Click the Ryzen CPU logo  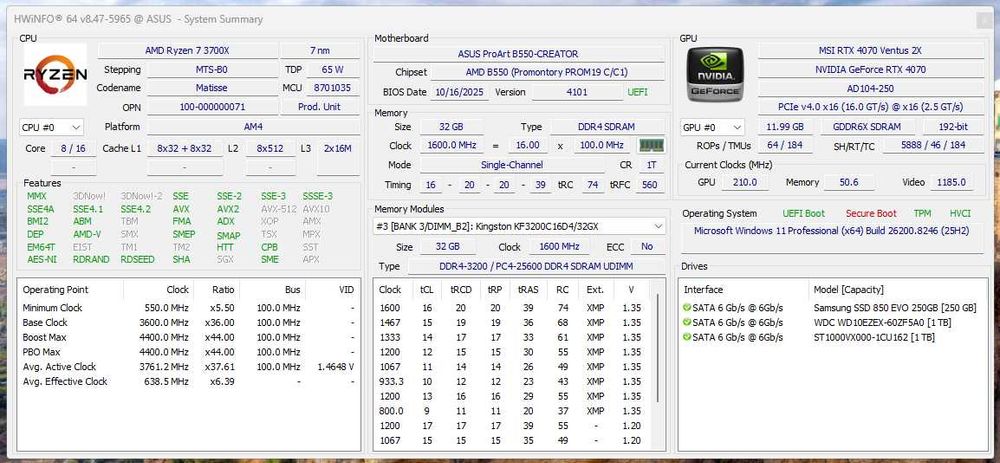55,75
